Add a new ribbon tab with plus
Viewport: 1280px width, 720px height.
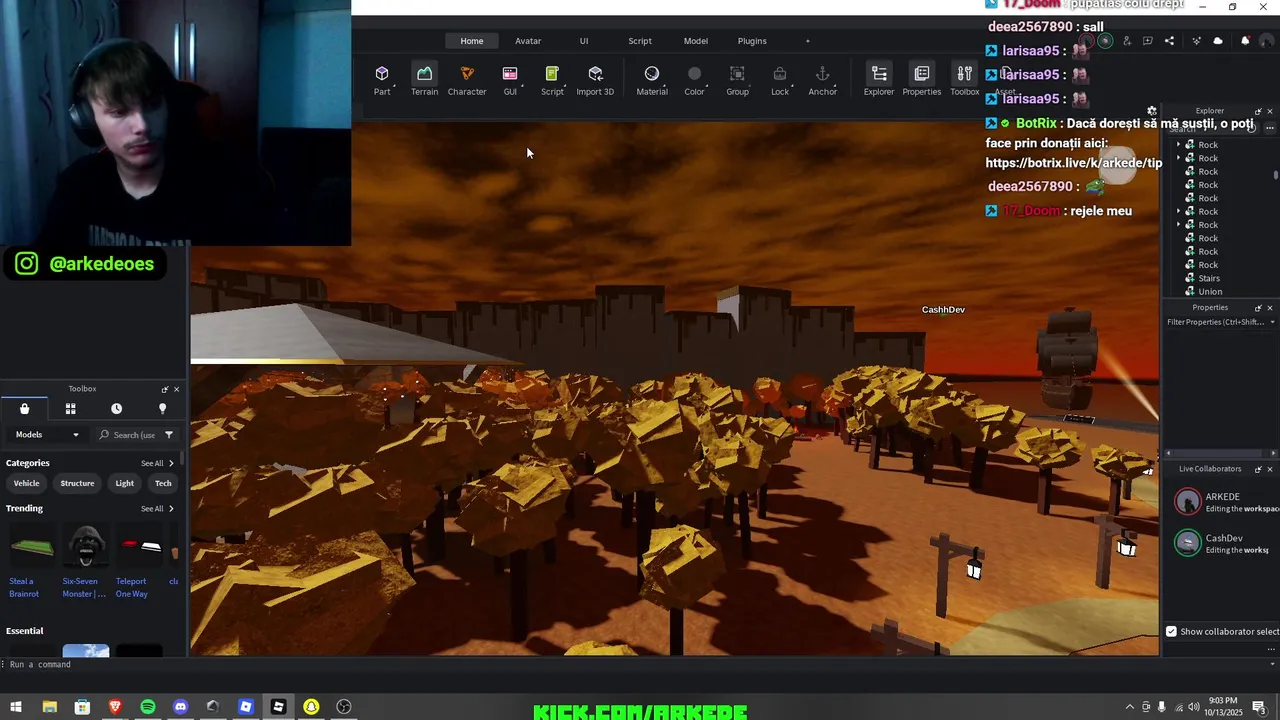pyautogui.click(x=808, y=41)
